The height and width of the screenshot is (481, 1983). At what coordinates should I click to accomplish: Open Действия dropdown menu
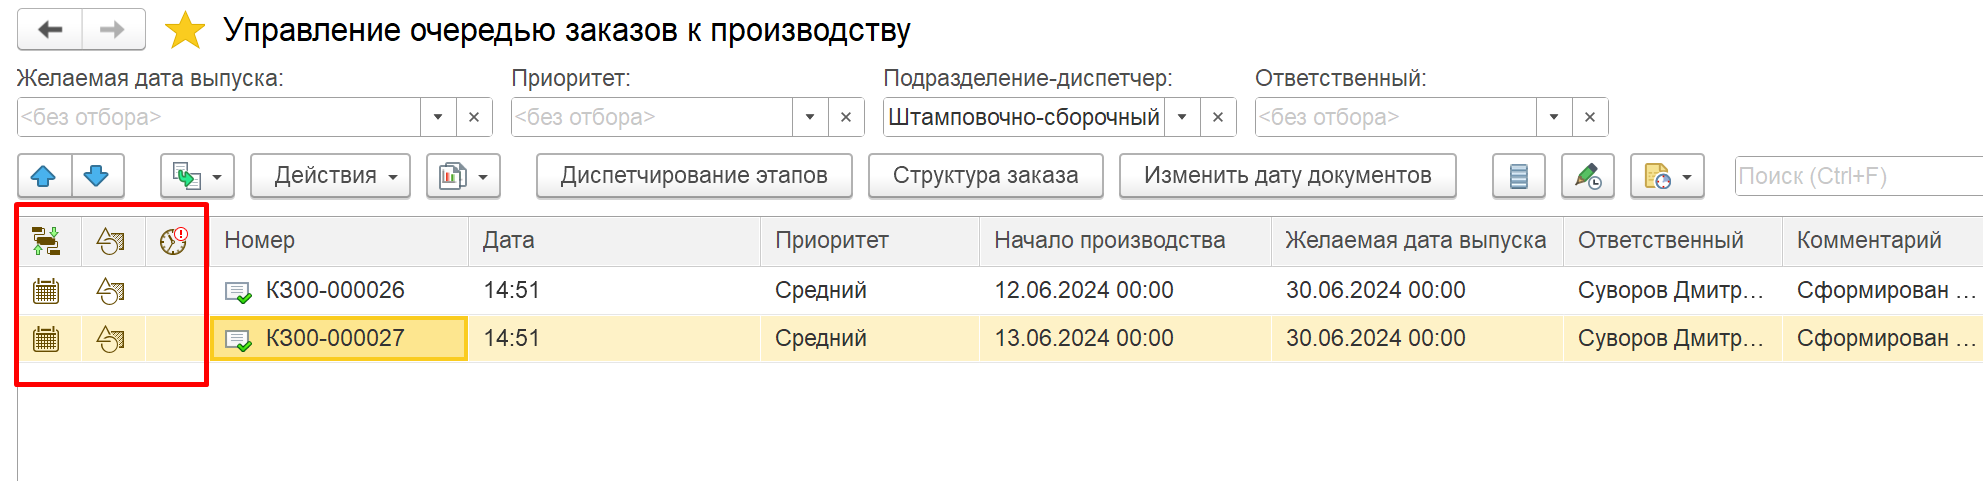330,176
